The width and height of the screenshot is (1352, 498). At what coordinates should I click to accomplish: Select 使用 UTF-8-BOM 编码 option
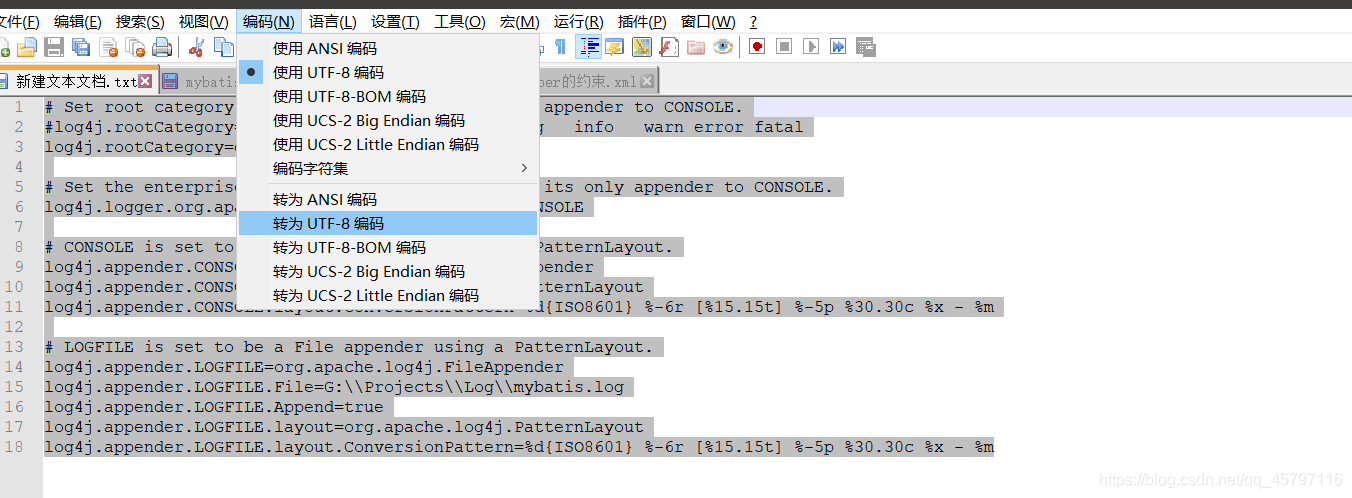click(388, 96)
